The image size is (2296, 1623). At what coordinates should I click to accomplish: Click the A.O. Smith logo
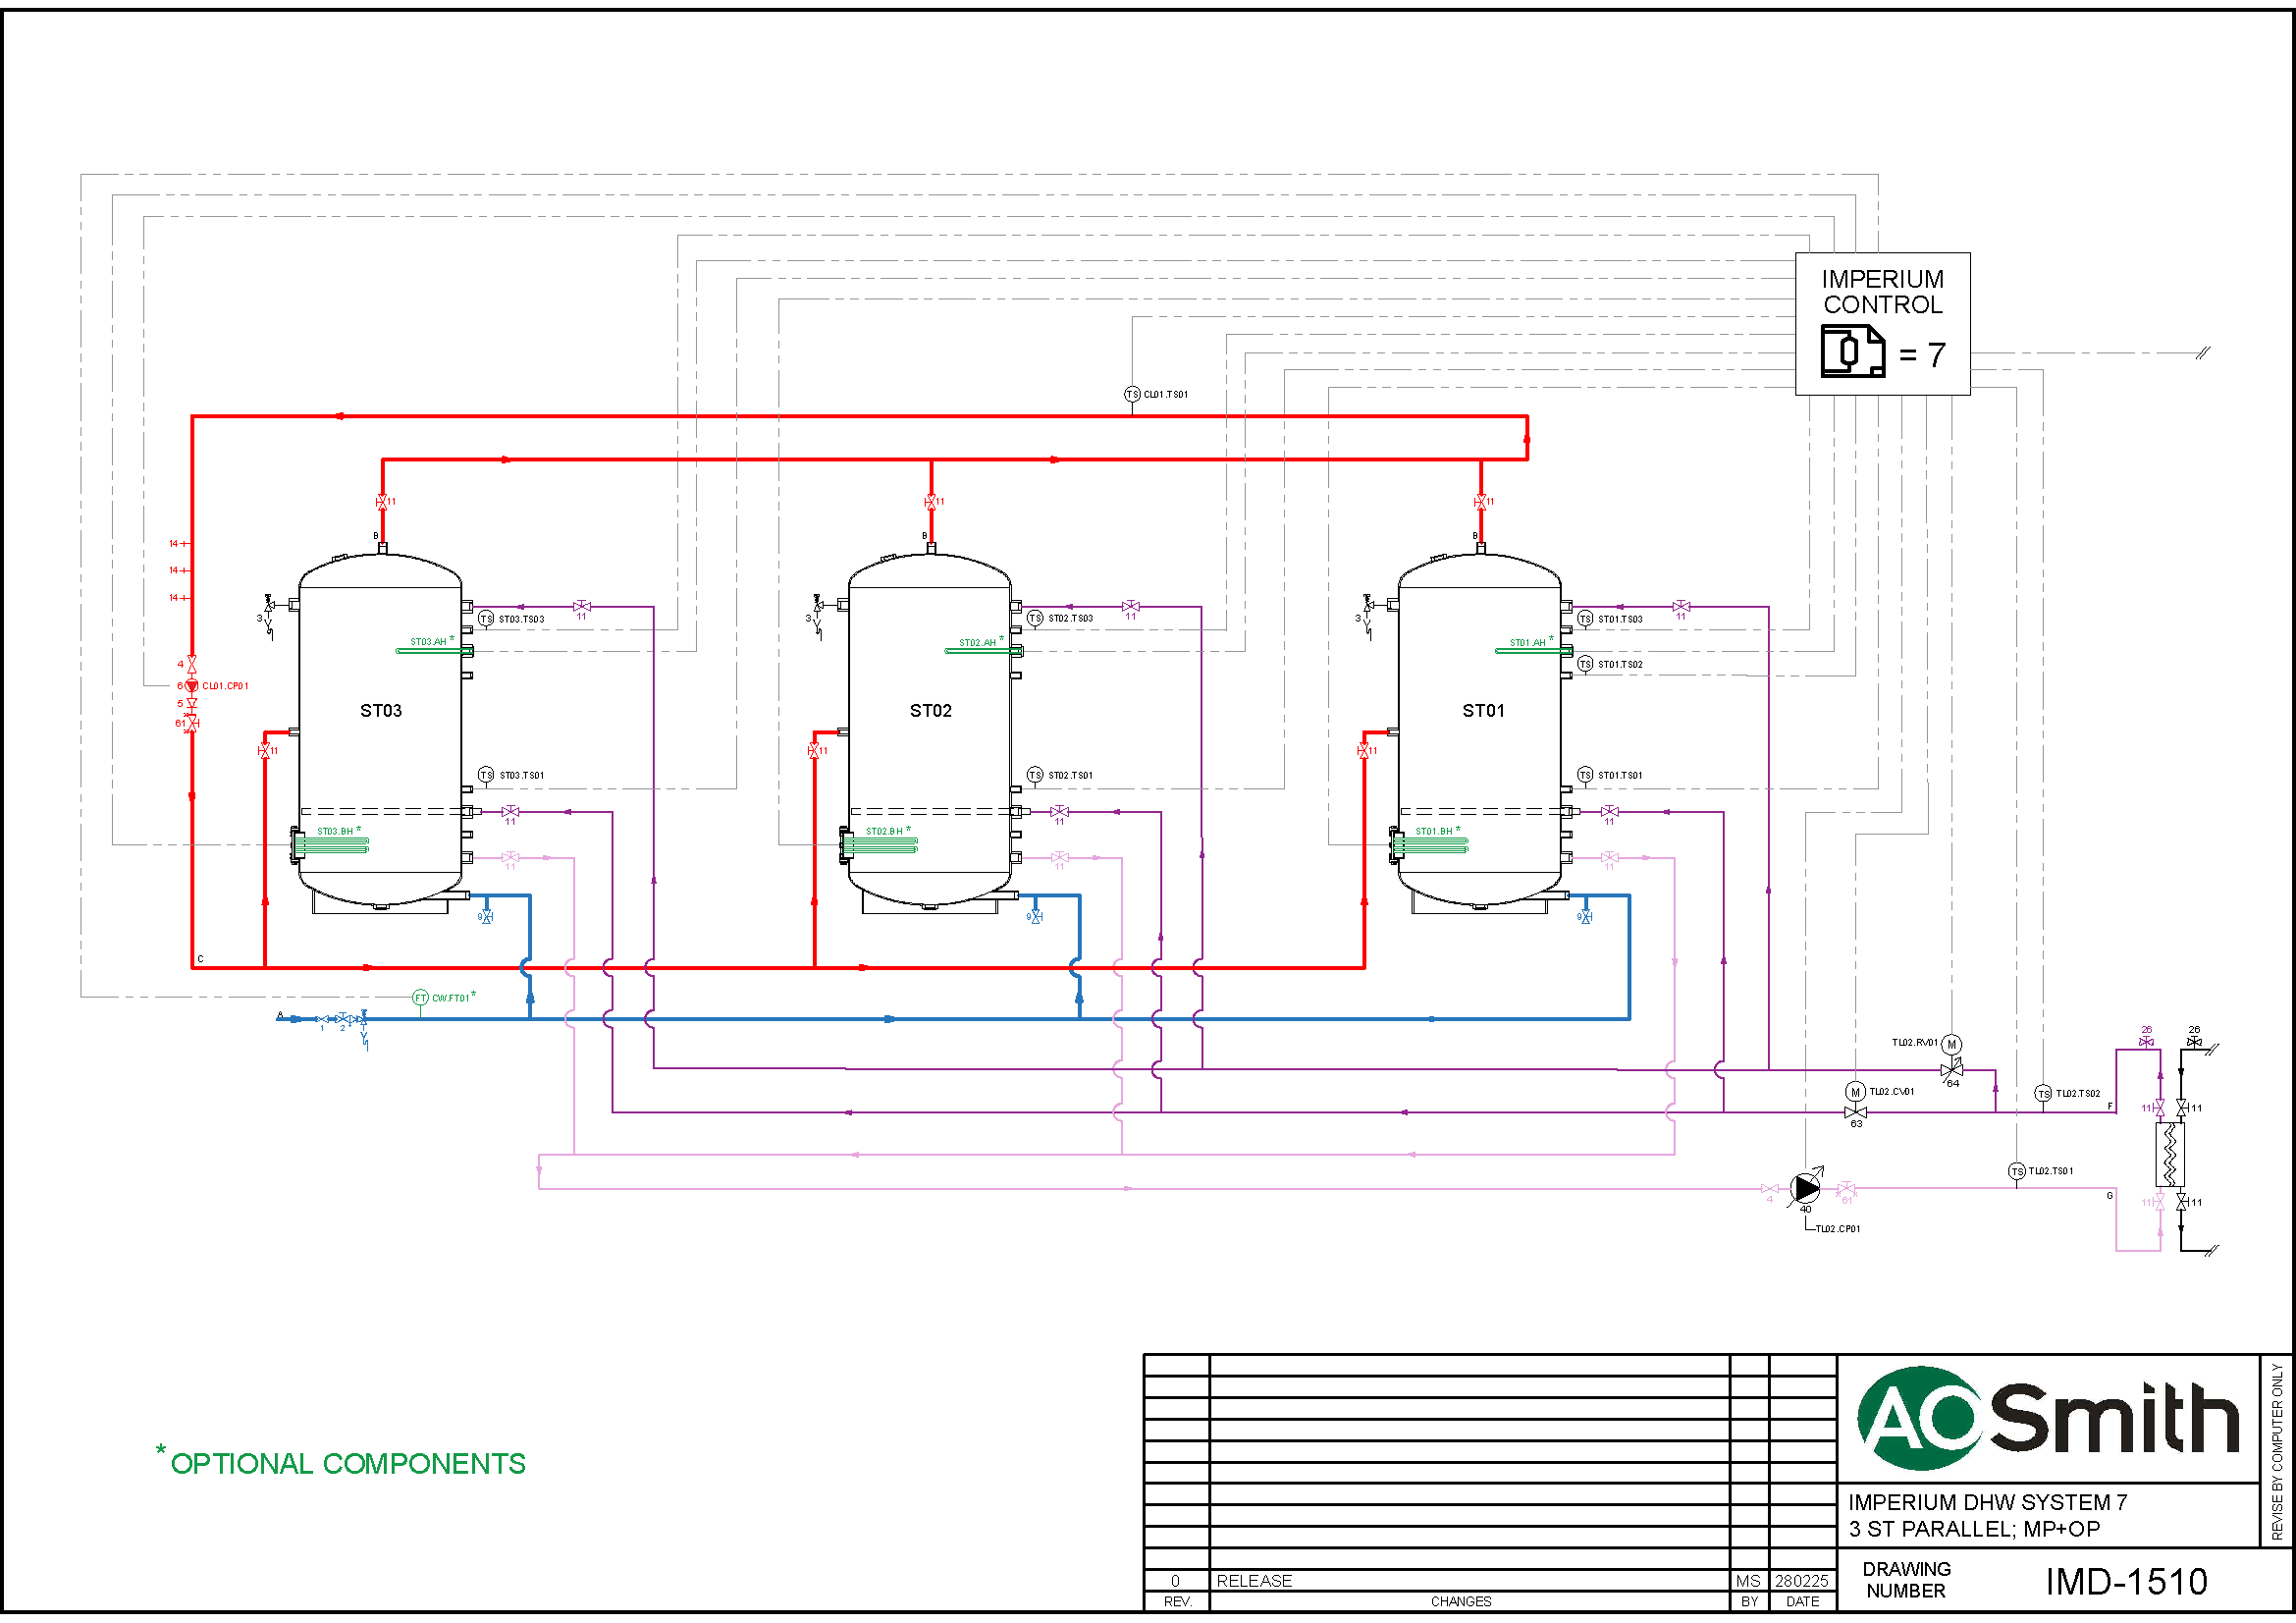(2048, 1418)
